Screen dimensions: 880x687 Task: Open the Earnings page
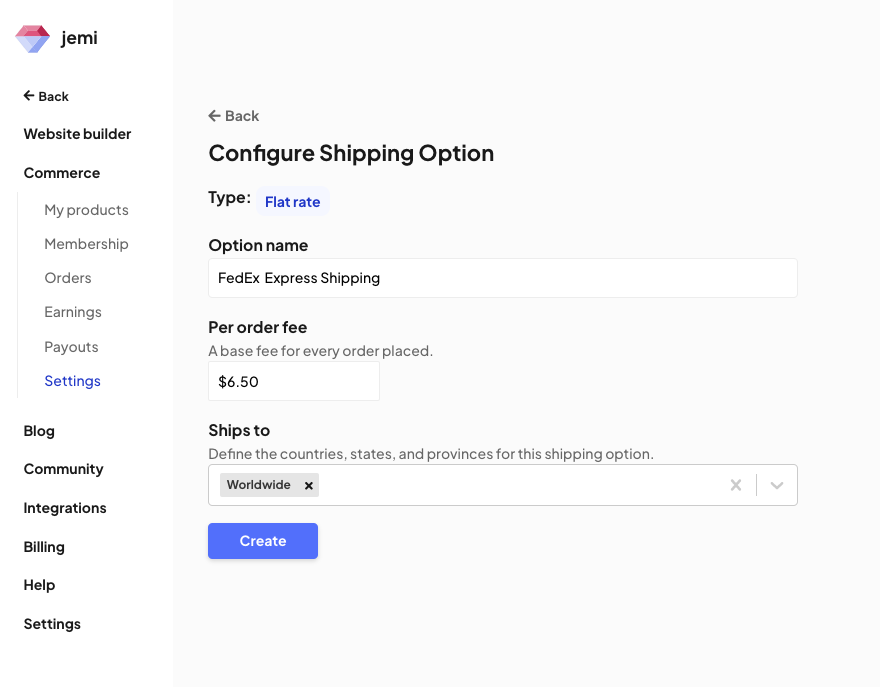(73, 312)
